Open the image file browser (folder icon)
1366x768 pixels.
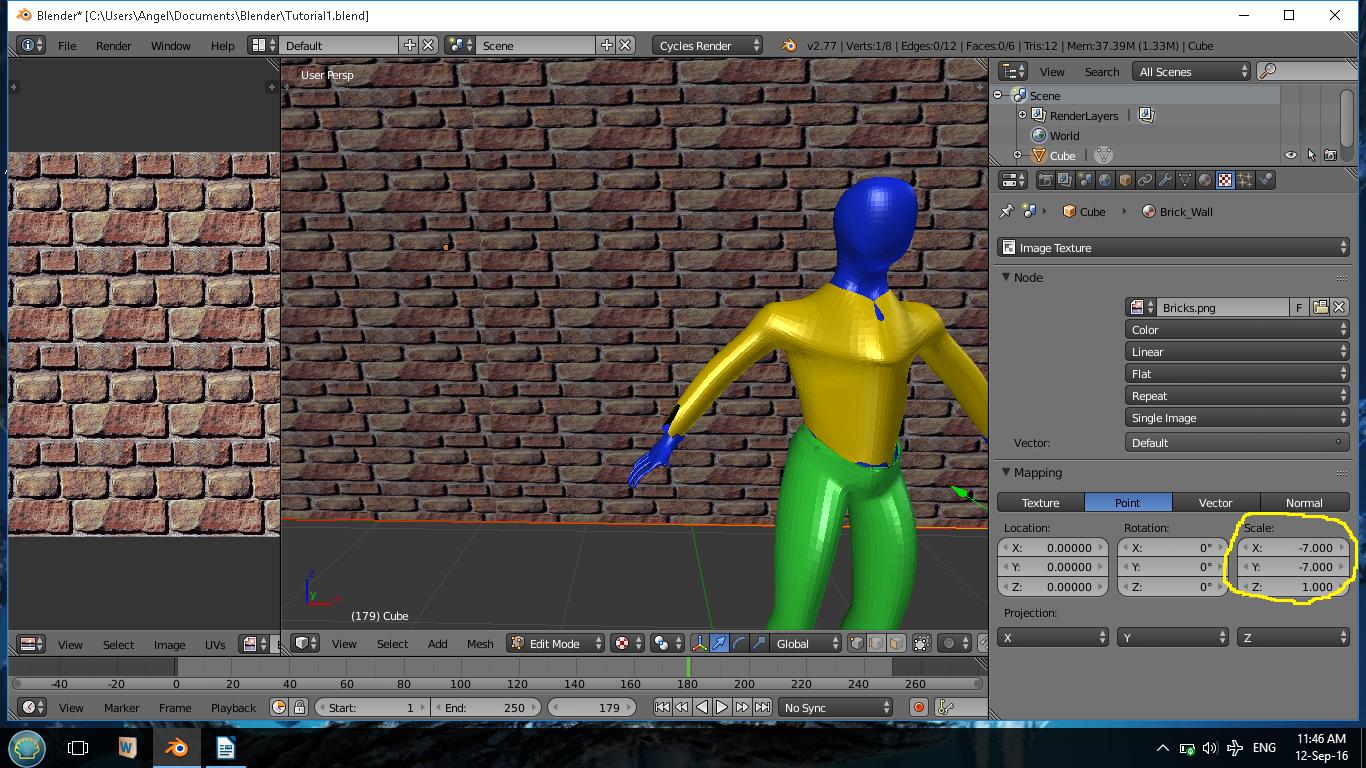pyautogui.click(x=1320, y=308)
